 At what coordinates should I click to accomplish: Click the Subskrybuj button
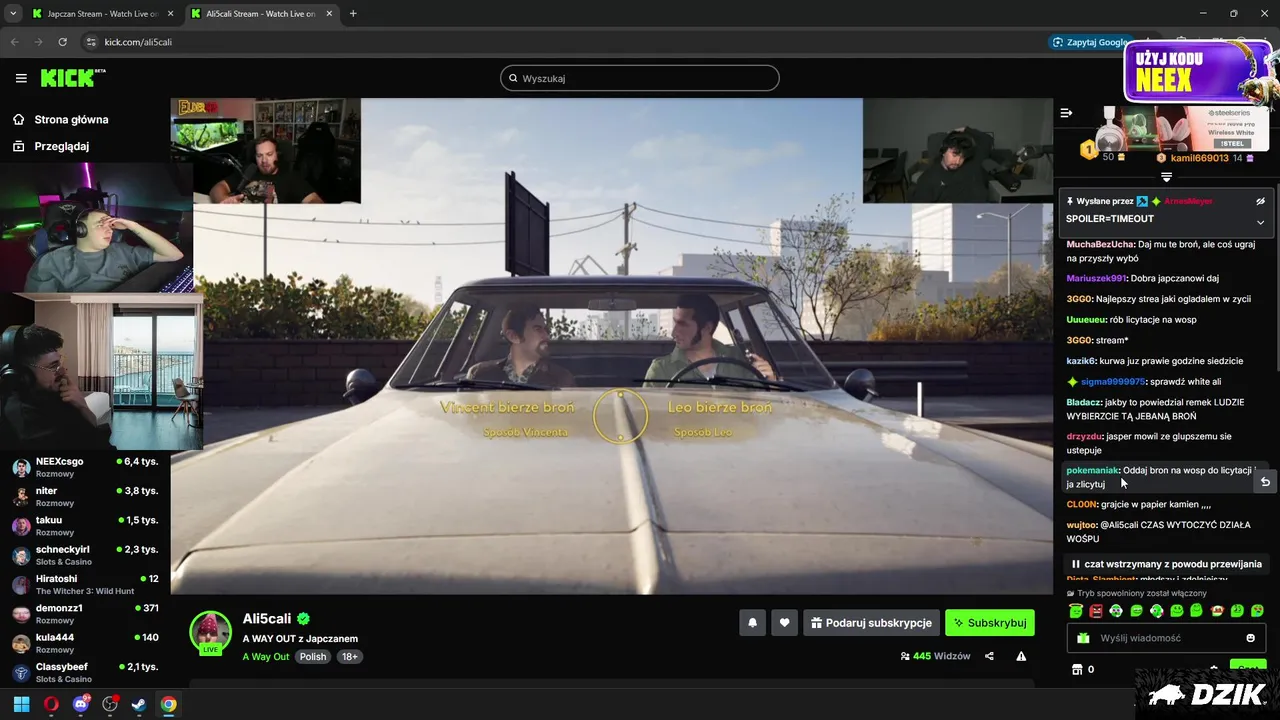pos(990,623)
